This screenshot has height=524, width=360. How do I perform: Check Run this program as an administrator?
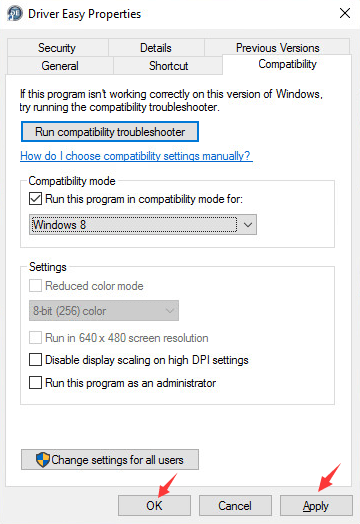35,383
